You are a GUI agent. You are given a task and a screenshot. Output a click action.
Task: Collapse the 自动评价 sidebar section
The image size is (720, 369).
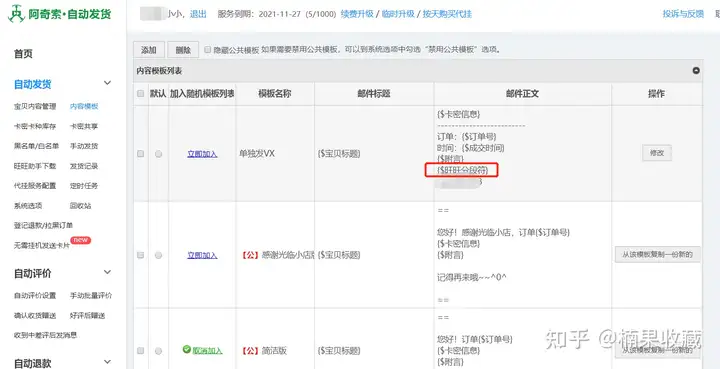107,272
